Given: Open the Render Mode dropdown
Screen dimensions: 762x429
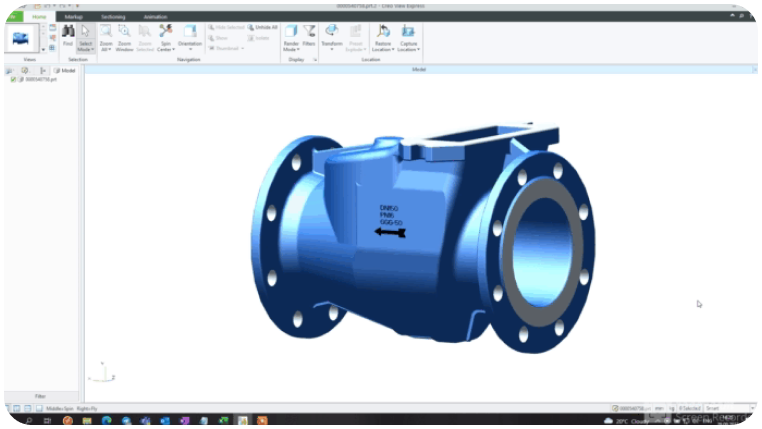Looking at the screenshot, I should (x=291, y=47).
